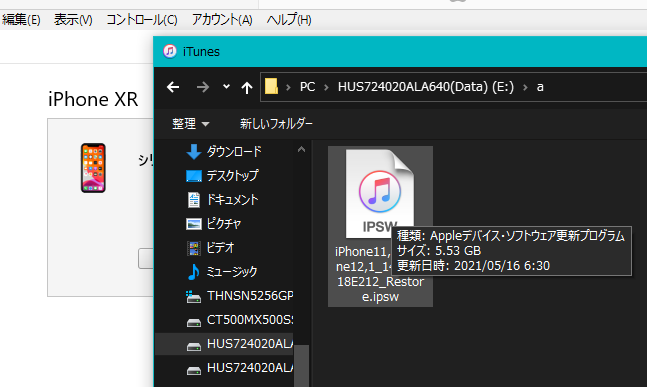Screen dimensions: 647x387
Task: Open the コントロール(C) menu
Action: pyautogui.click(x=142, y=19)
